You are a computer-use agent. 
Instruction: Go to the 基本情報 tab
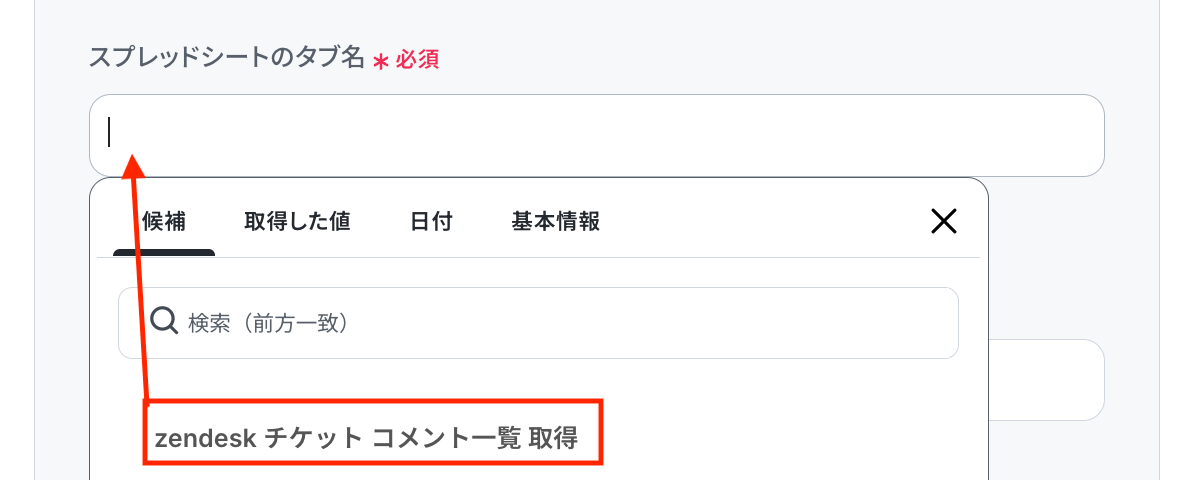(x=555, y=222)
